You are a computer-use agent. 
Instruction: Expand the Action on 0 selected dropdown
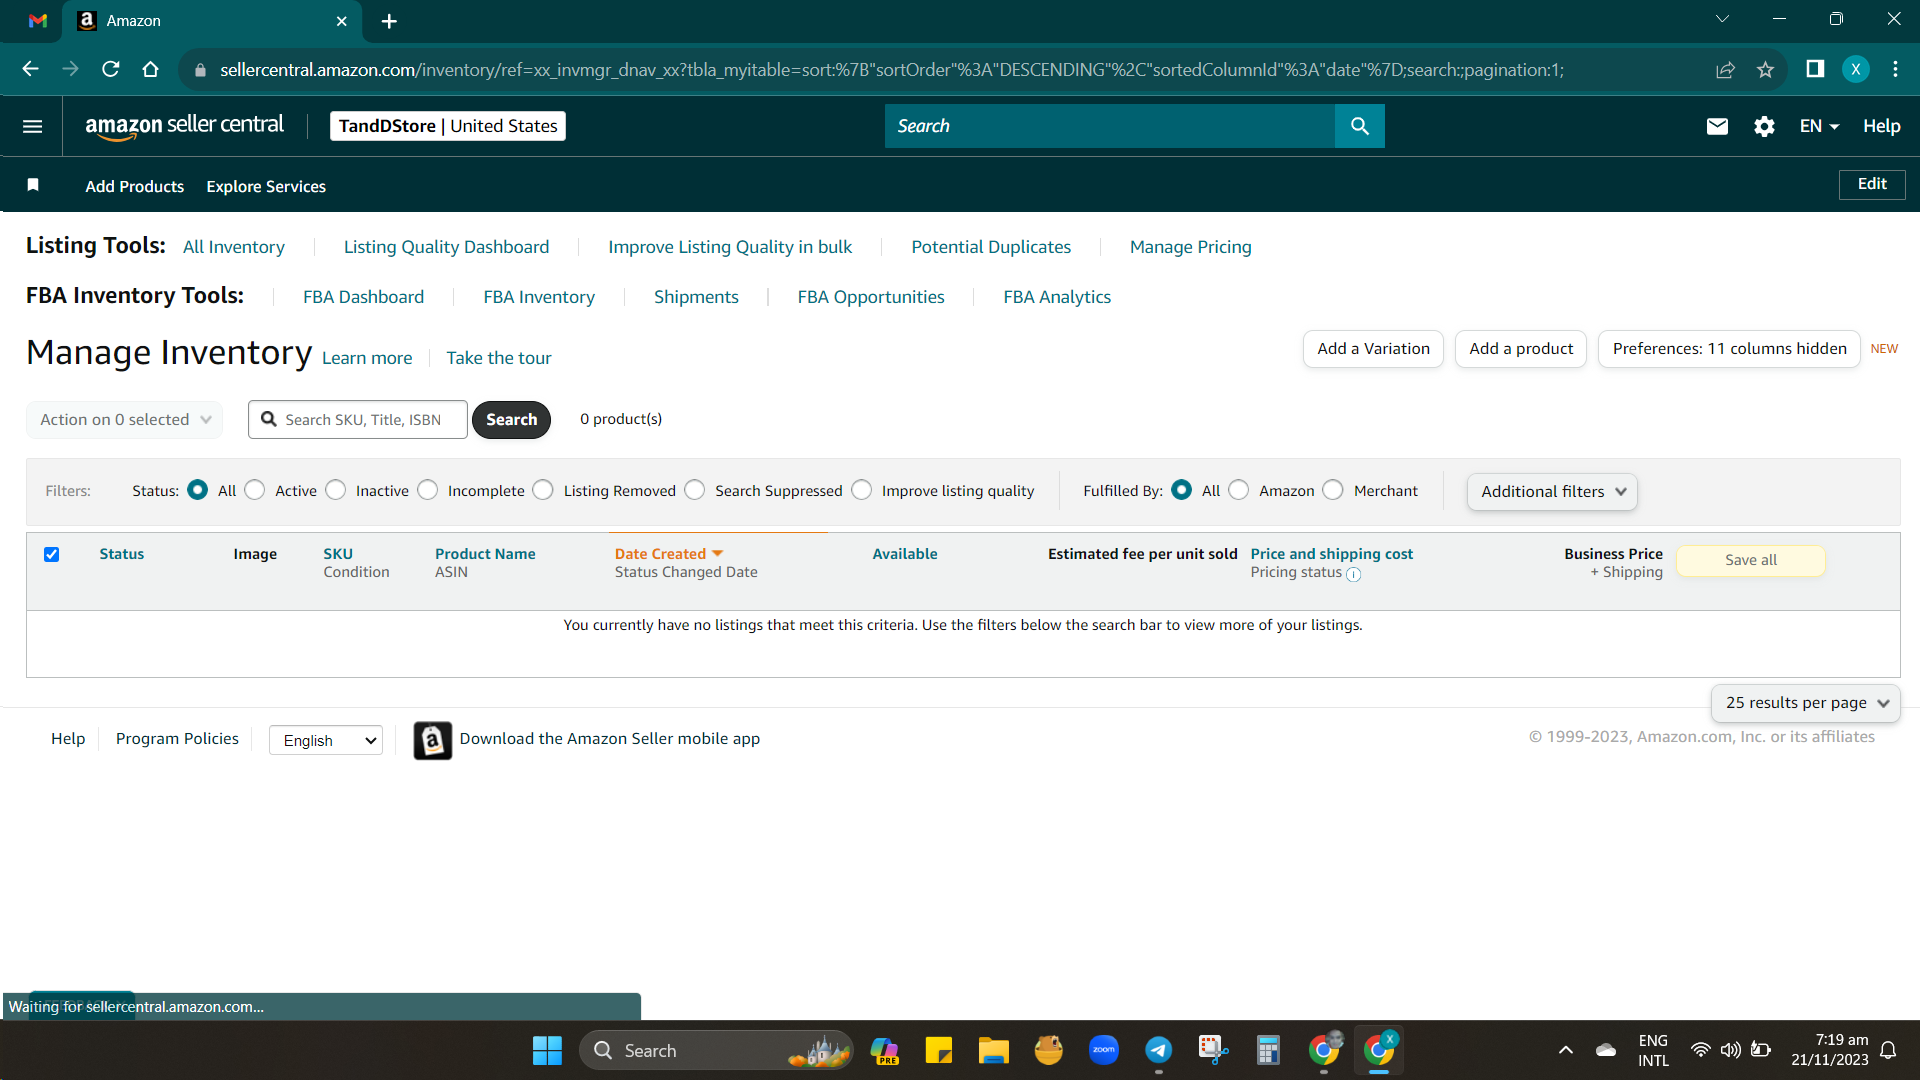click(124, 420)
